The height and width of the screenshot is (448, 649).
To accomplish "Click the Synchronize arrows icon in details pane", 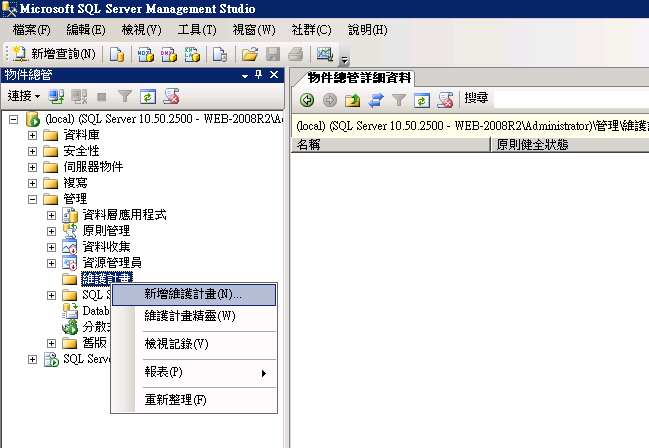I will pyautogui.click(x=376, y=100).
